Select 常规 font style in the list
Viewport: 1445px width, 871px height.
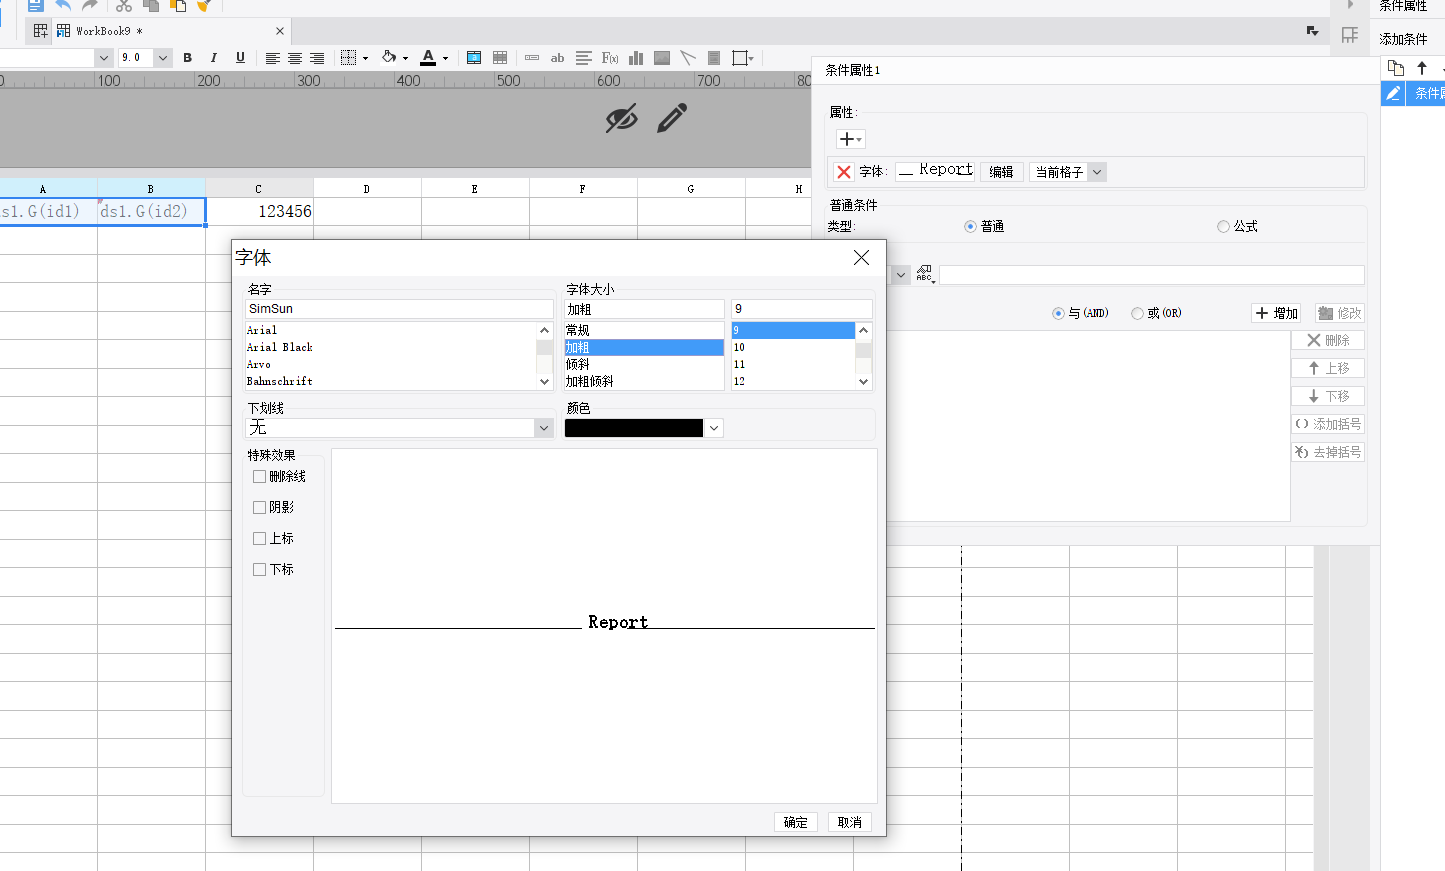click(644, 331)
